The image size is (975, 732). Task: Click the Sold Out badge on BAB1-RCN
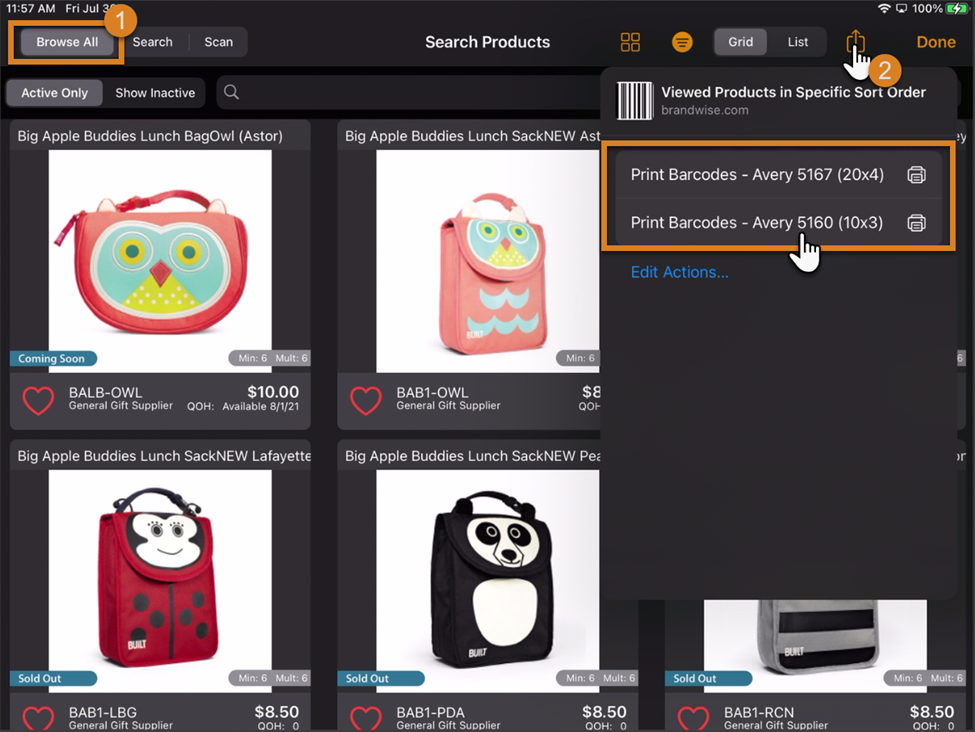coord(709,679)
